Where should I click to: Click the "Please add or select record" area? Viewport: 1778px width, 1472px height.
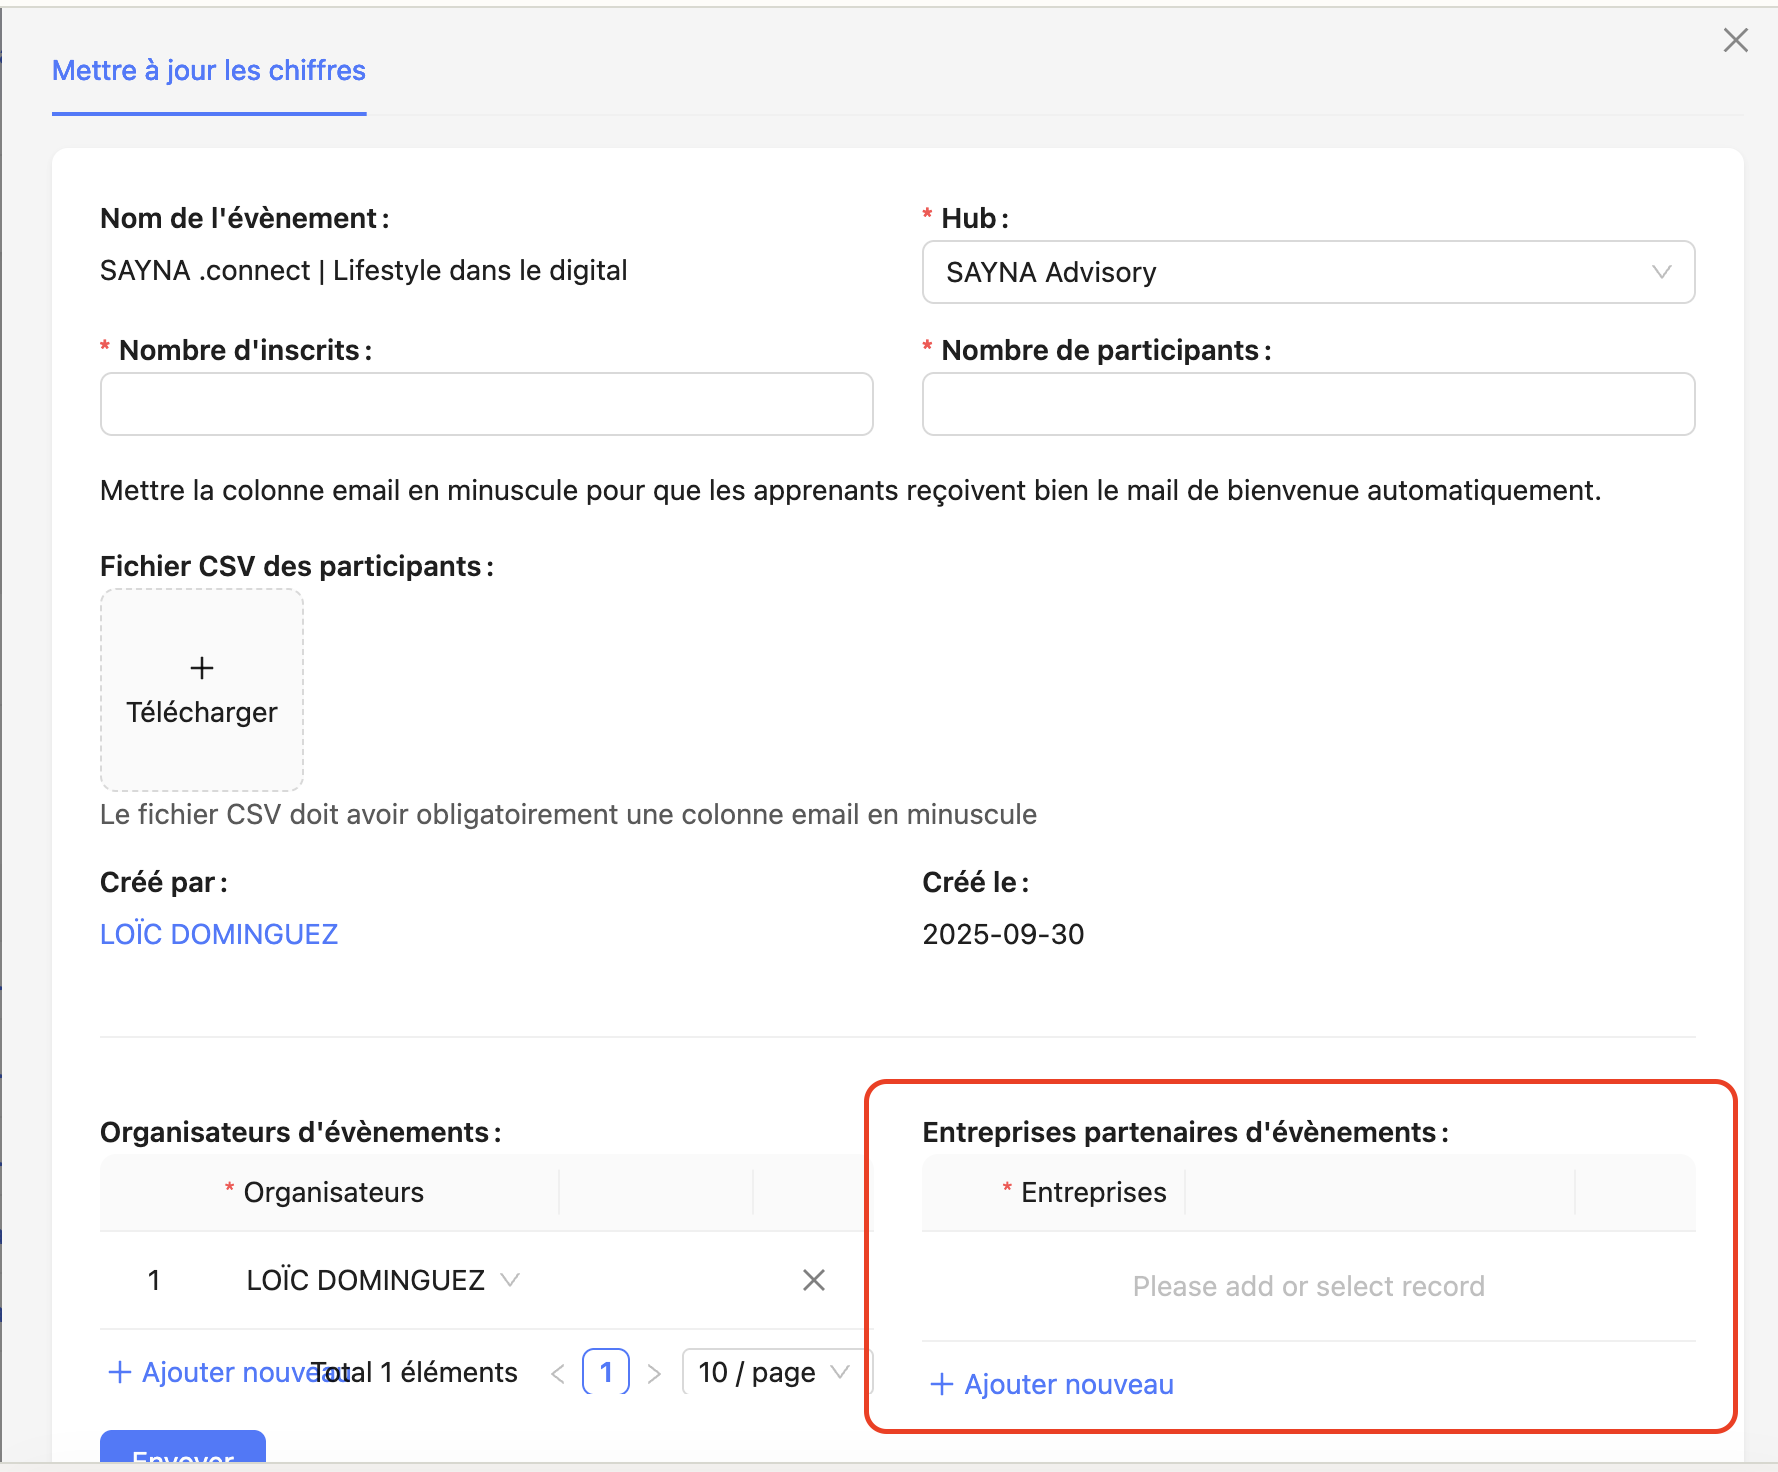[1307, 1286]
